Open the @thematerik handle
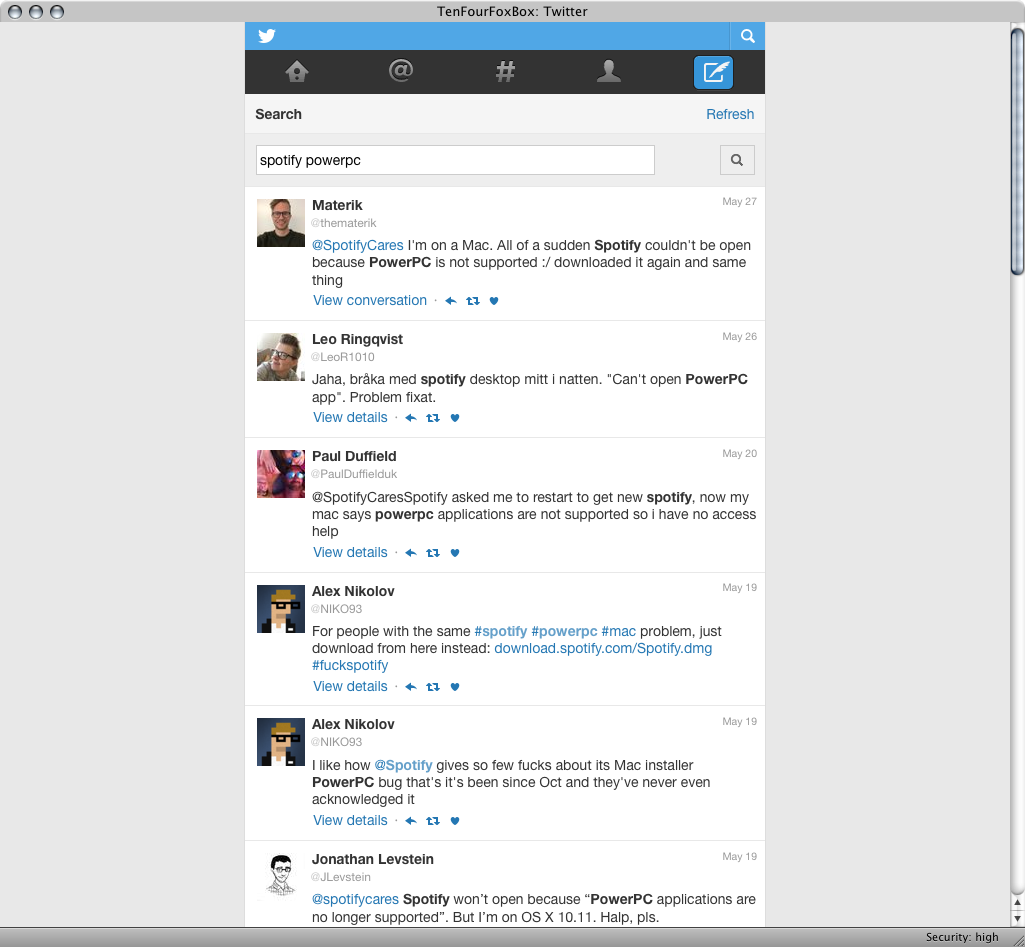This screenshot has width=1025, height=947. [344, 223]
